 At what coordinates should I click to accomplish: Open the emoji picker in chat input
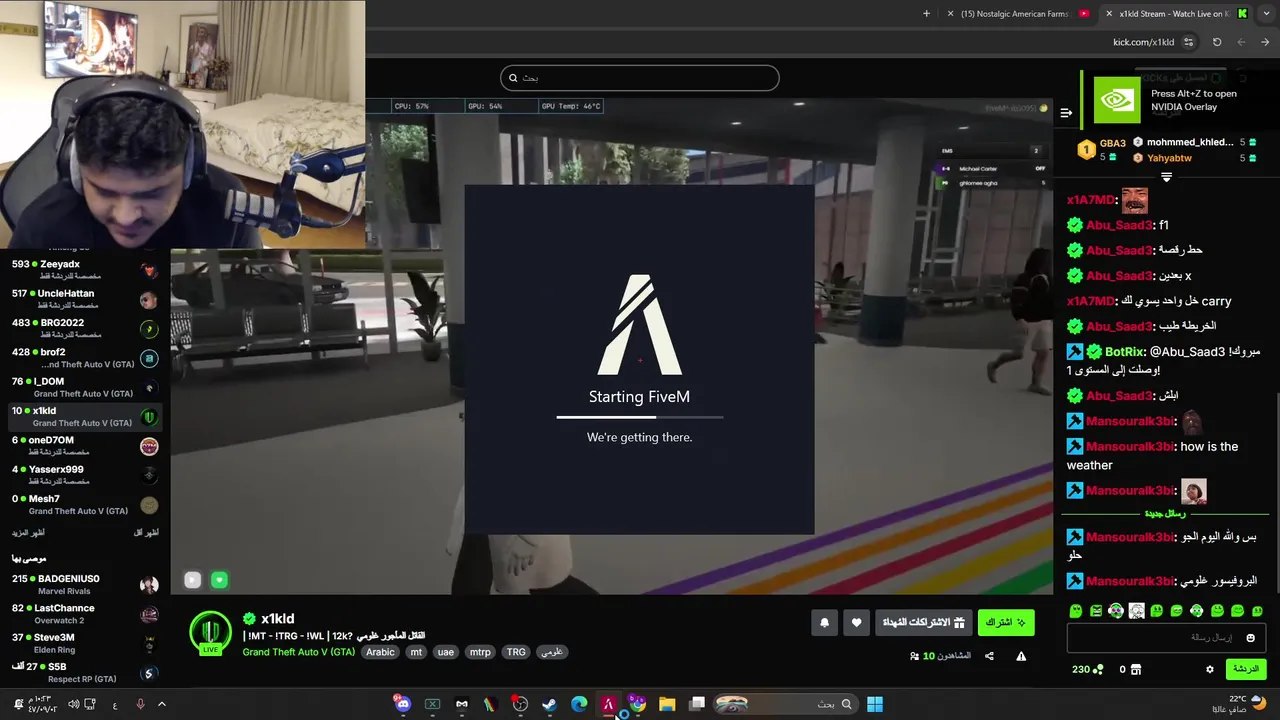(1250, 637)
